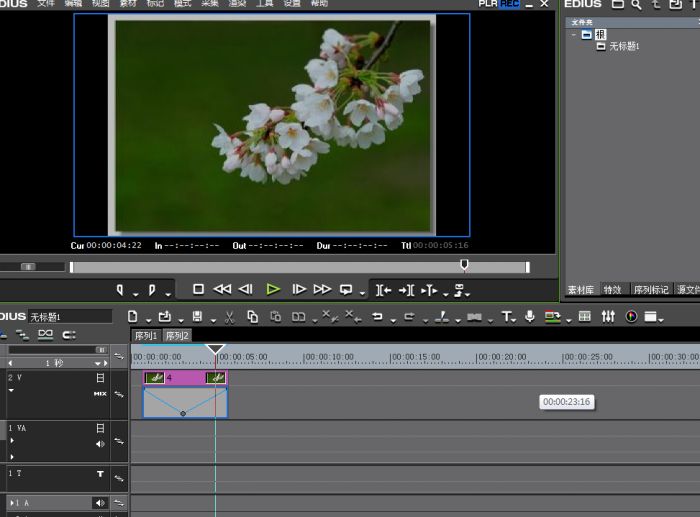The width and height of the screenshot is (700, 517).
Task: Collapse the root folder in bin tree
Action: (x=574, y=34)
